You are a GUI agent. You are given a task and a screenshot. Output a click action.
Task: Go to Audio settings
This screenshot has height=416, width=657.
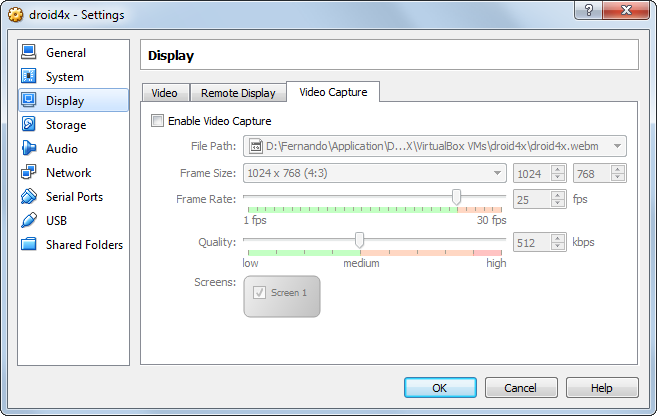coord(74,148)
